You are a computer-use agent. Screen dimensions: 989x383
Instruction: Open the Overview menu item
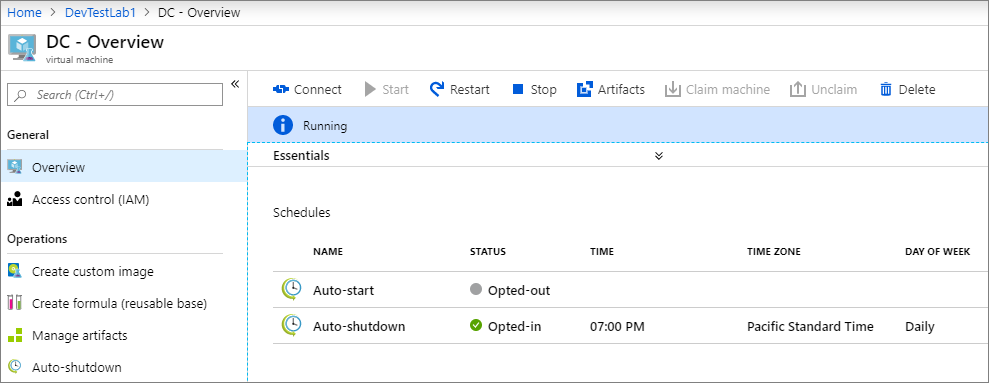pos(124,167)
